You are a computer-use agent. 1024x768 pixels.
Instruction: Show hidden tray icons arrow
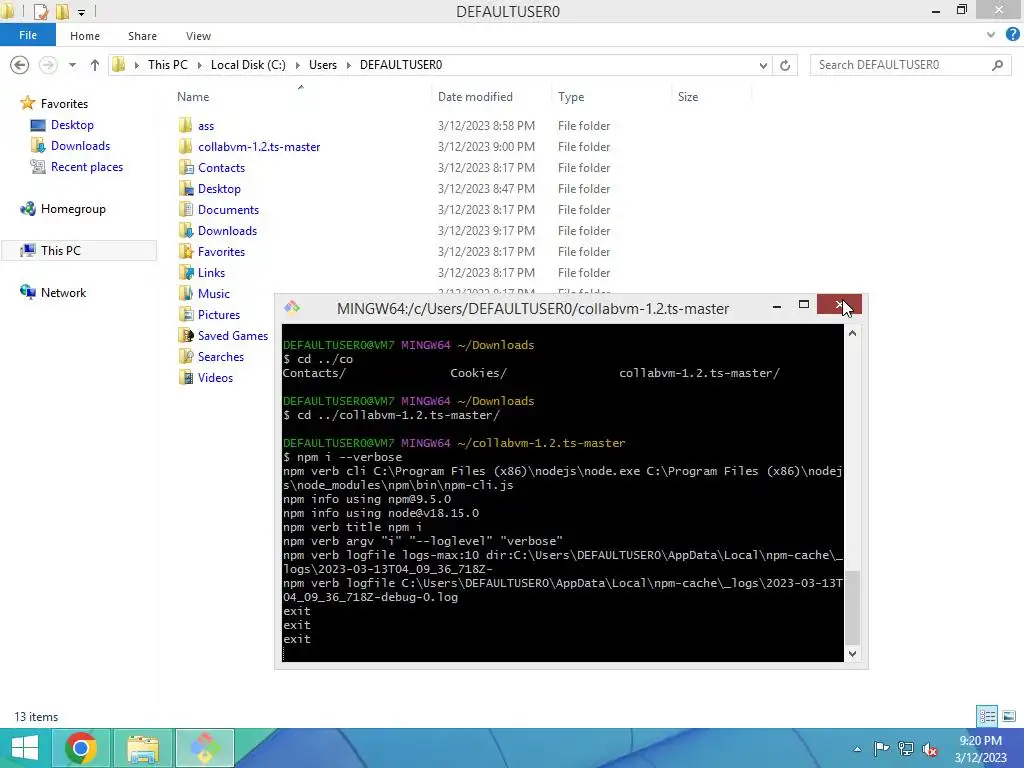[857, 749]
